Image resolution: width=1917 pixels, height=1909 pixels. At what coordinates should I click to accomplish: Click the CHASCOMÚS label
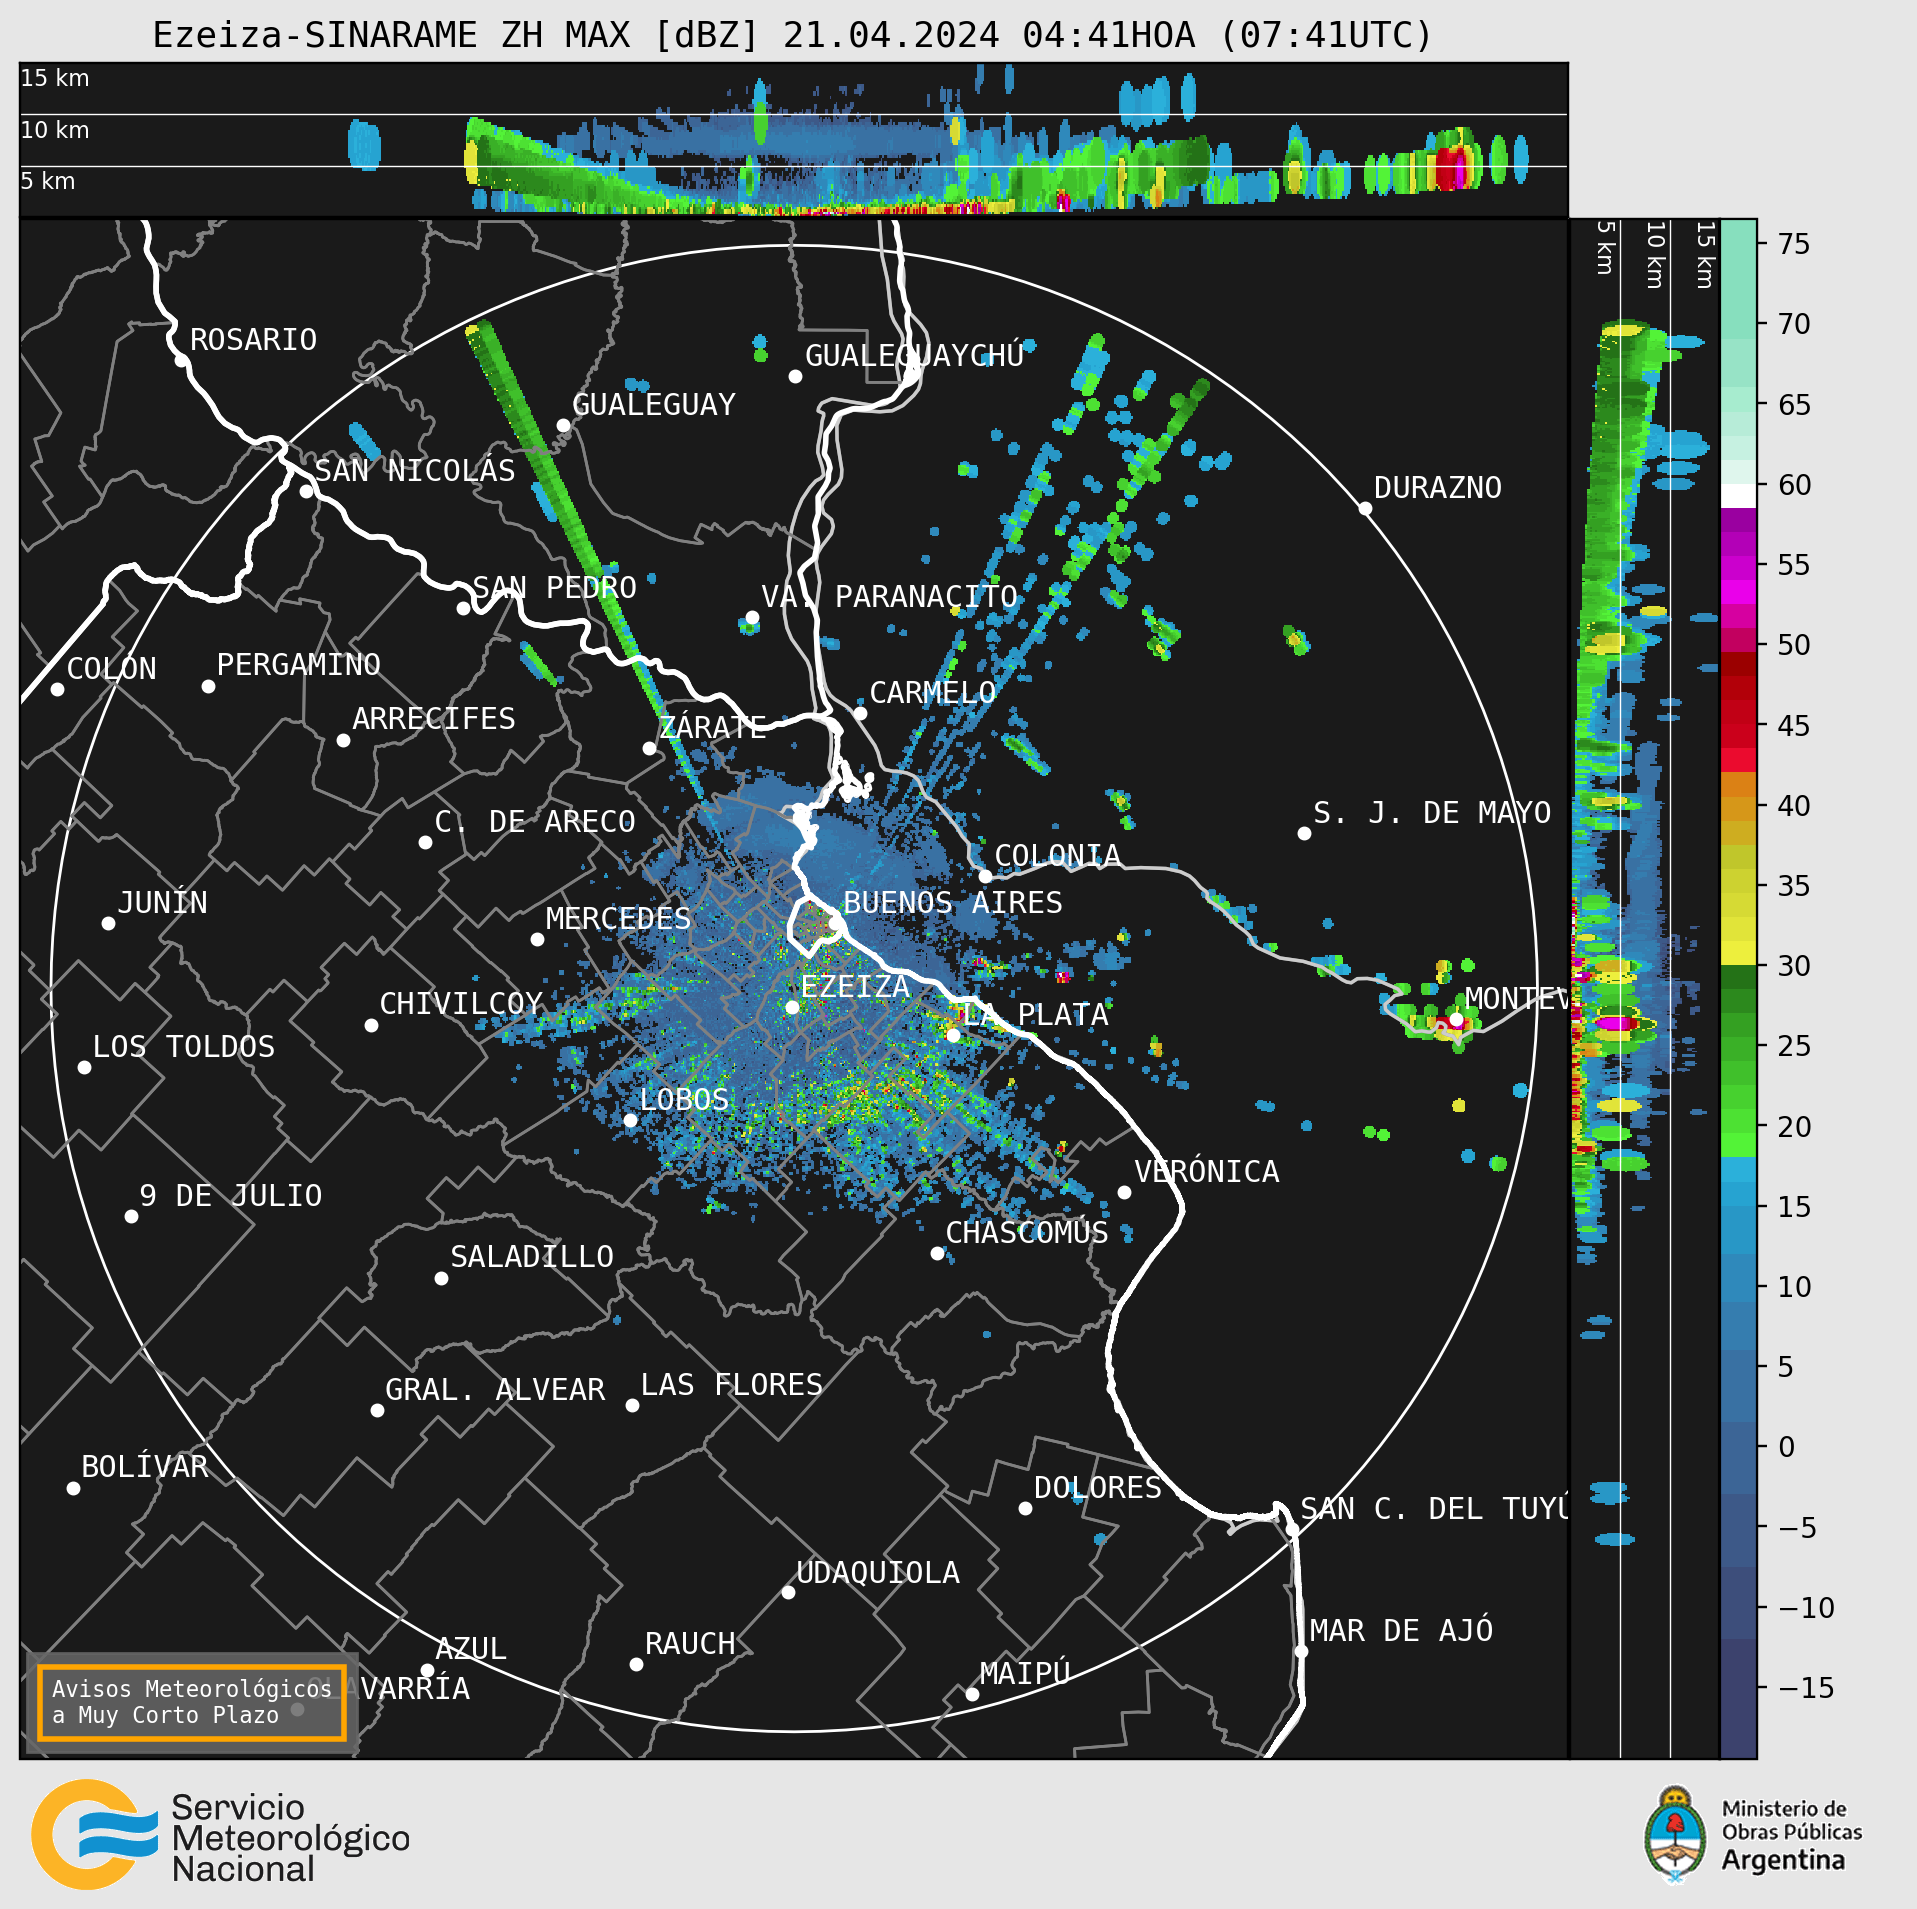point(1027,1232)
